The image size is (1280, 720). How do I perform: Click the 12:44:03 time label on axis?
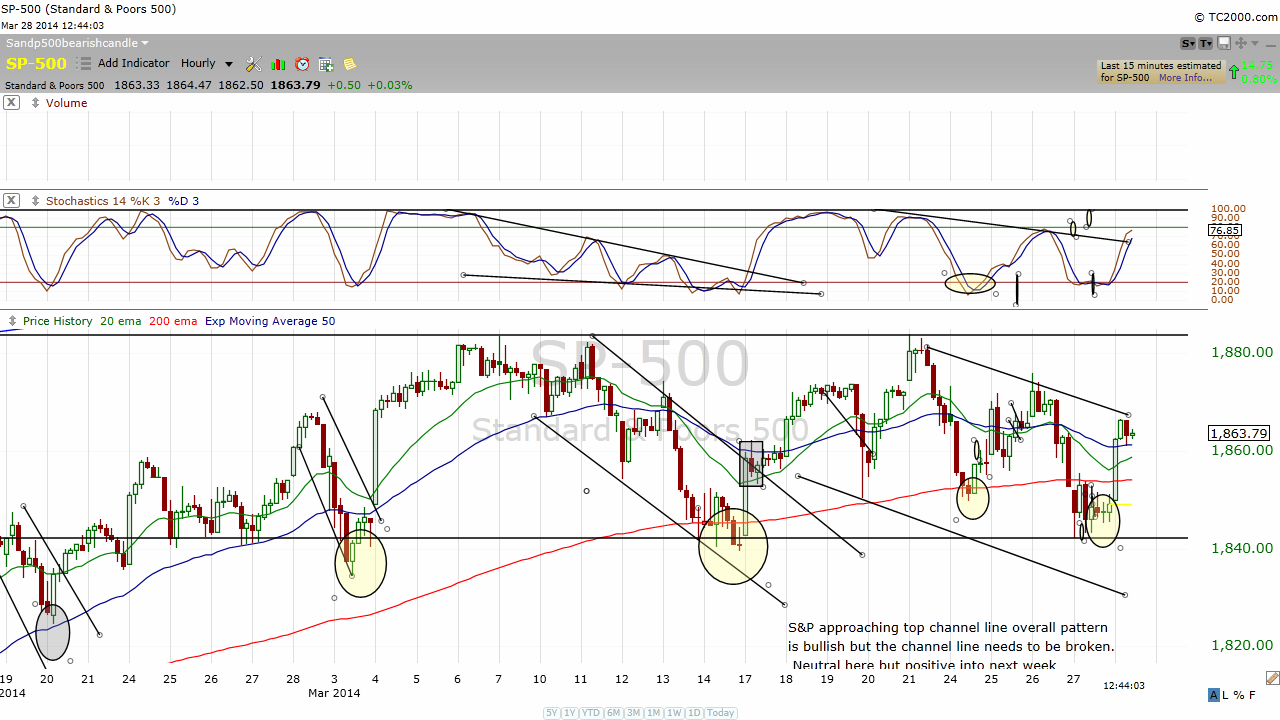1123,686
